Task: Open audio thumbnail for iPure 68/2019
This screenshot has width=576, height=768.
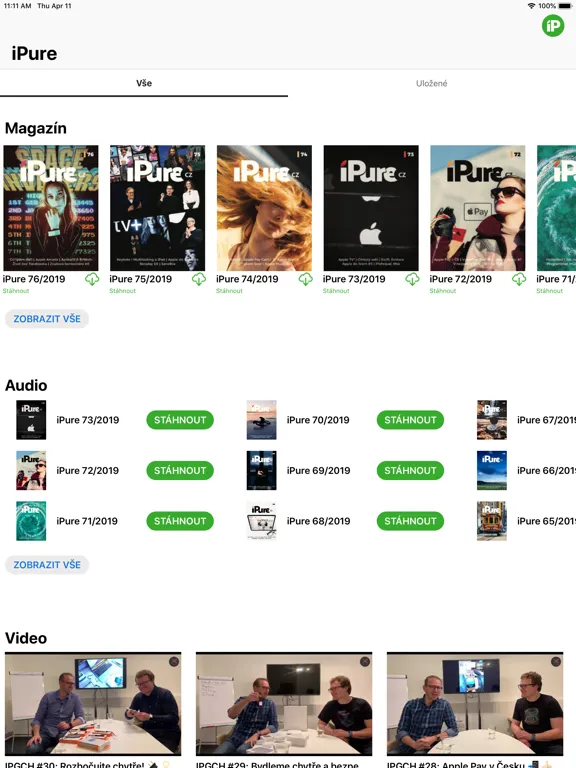Action: click(x=262, y=521)
